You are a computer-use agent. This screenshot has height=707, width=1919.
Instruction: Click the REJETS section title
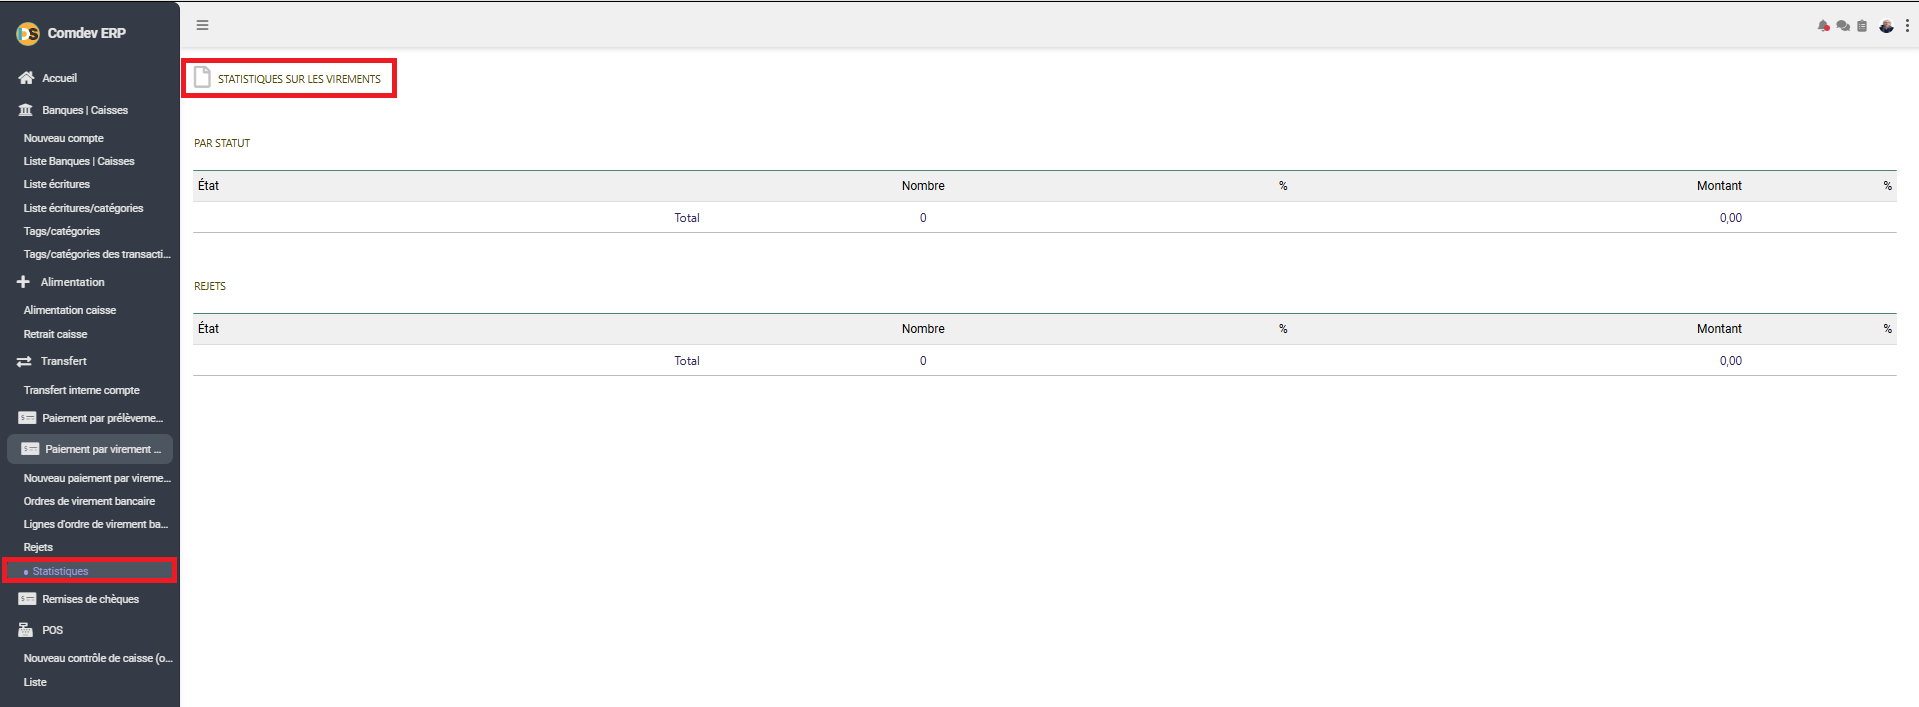210,286
